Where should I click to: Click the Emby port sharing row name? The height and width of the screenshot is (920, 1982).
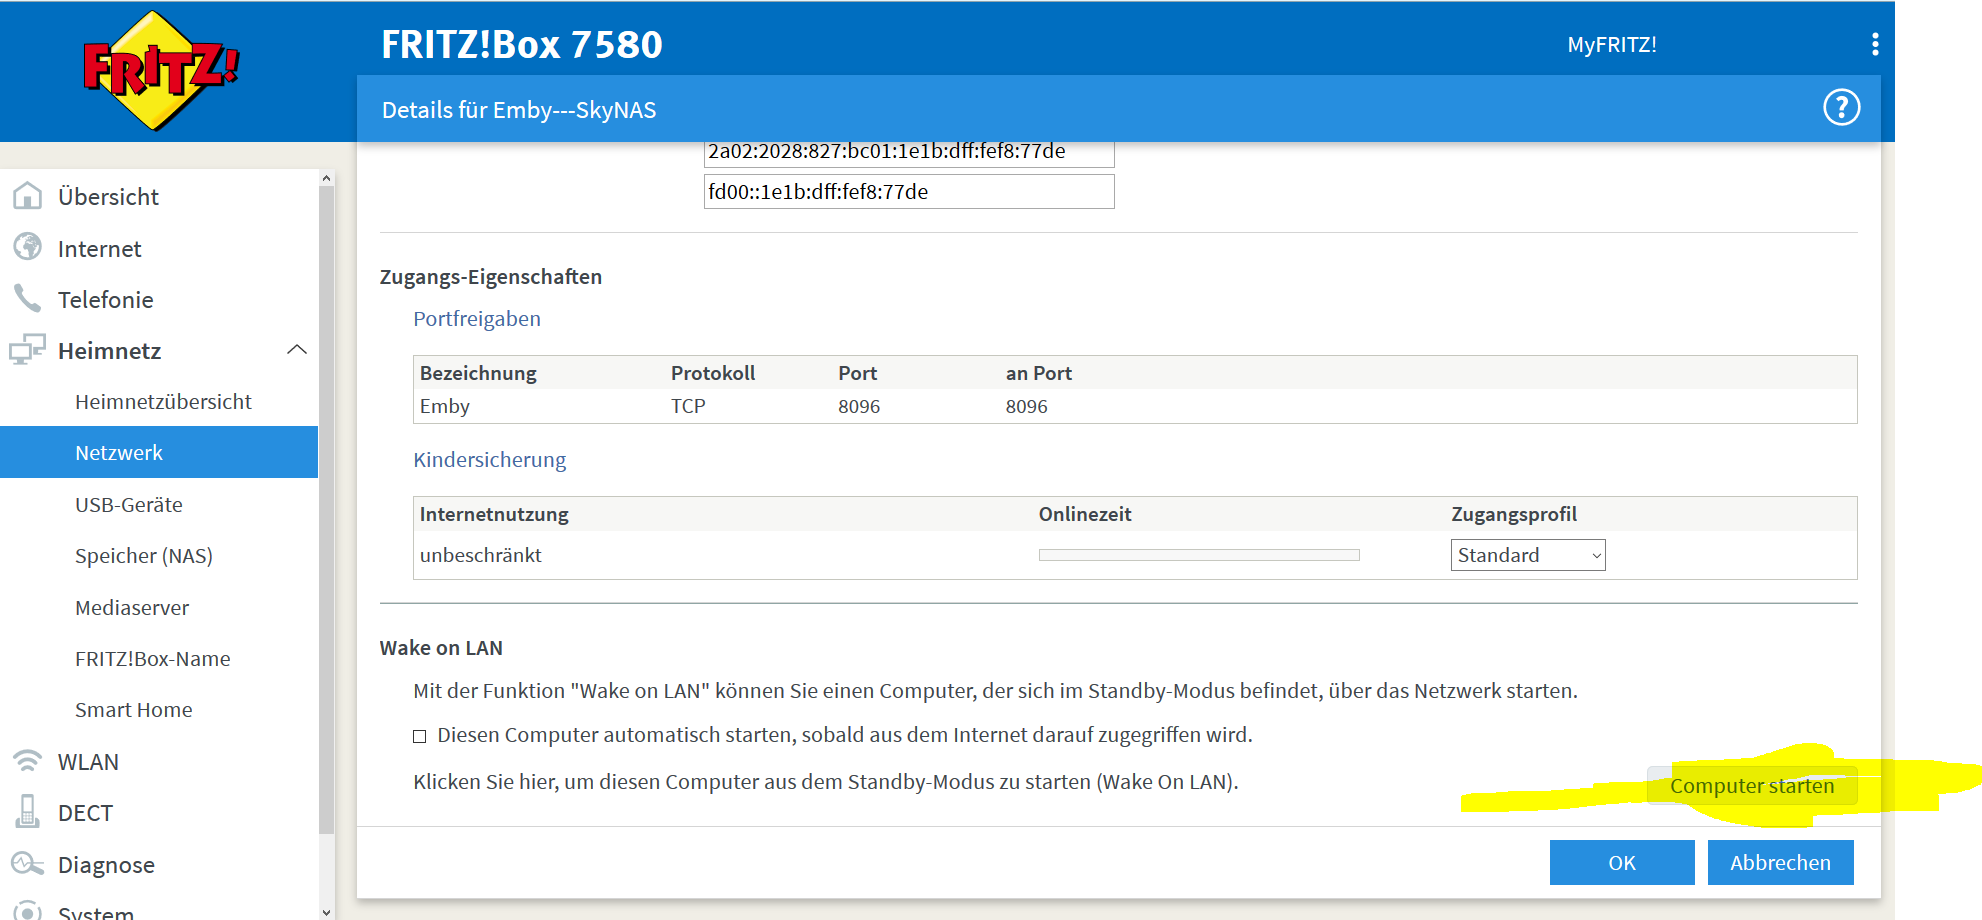[x=445, y=406]
